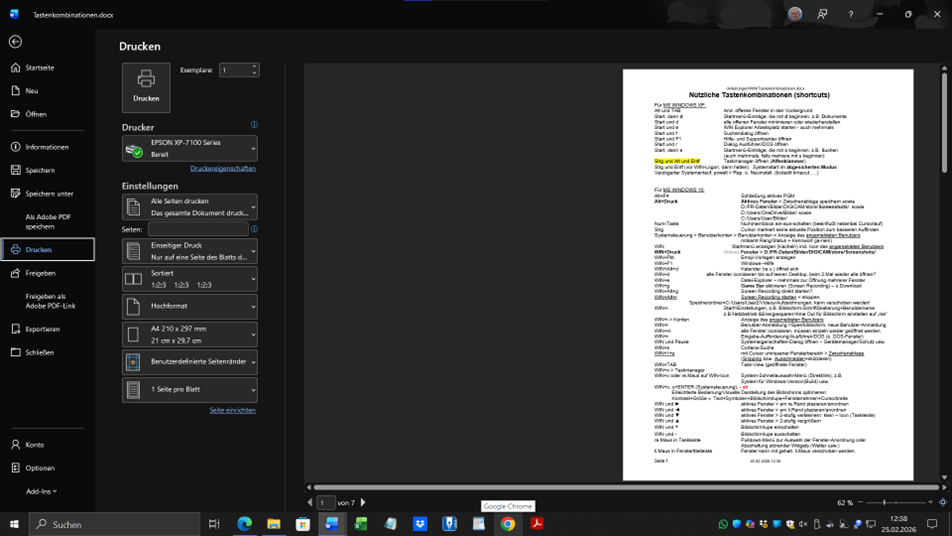Click the info icon next to Drucker
Viewport: 952px width, 536px height.
pos(254,124)
